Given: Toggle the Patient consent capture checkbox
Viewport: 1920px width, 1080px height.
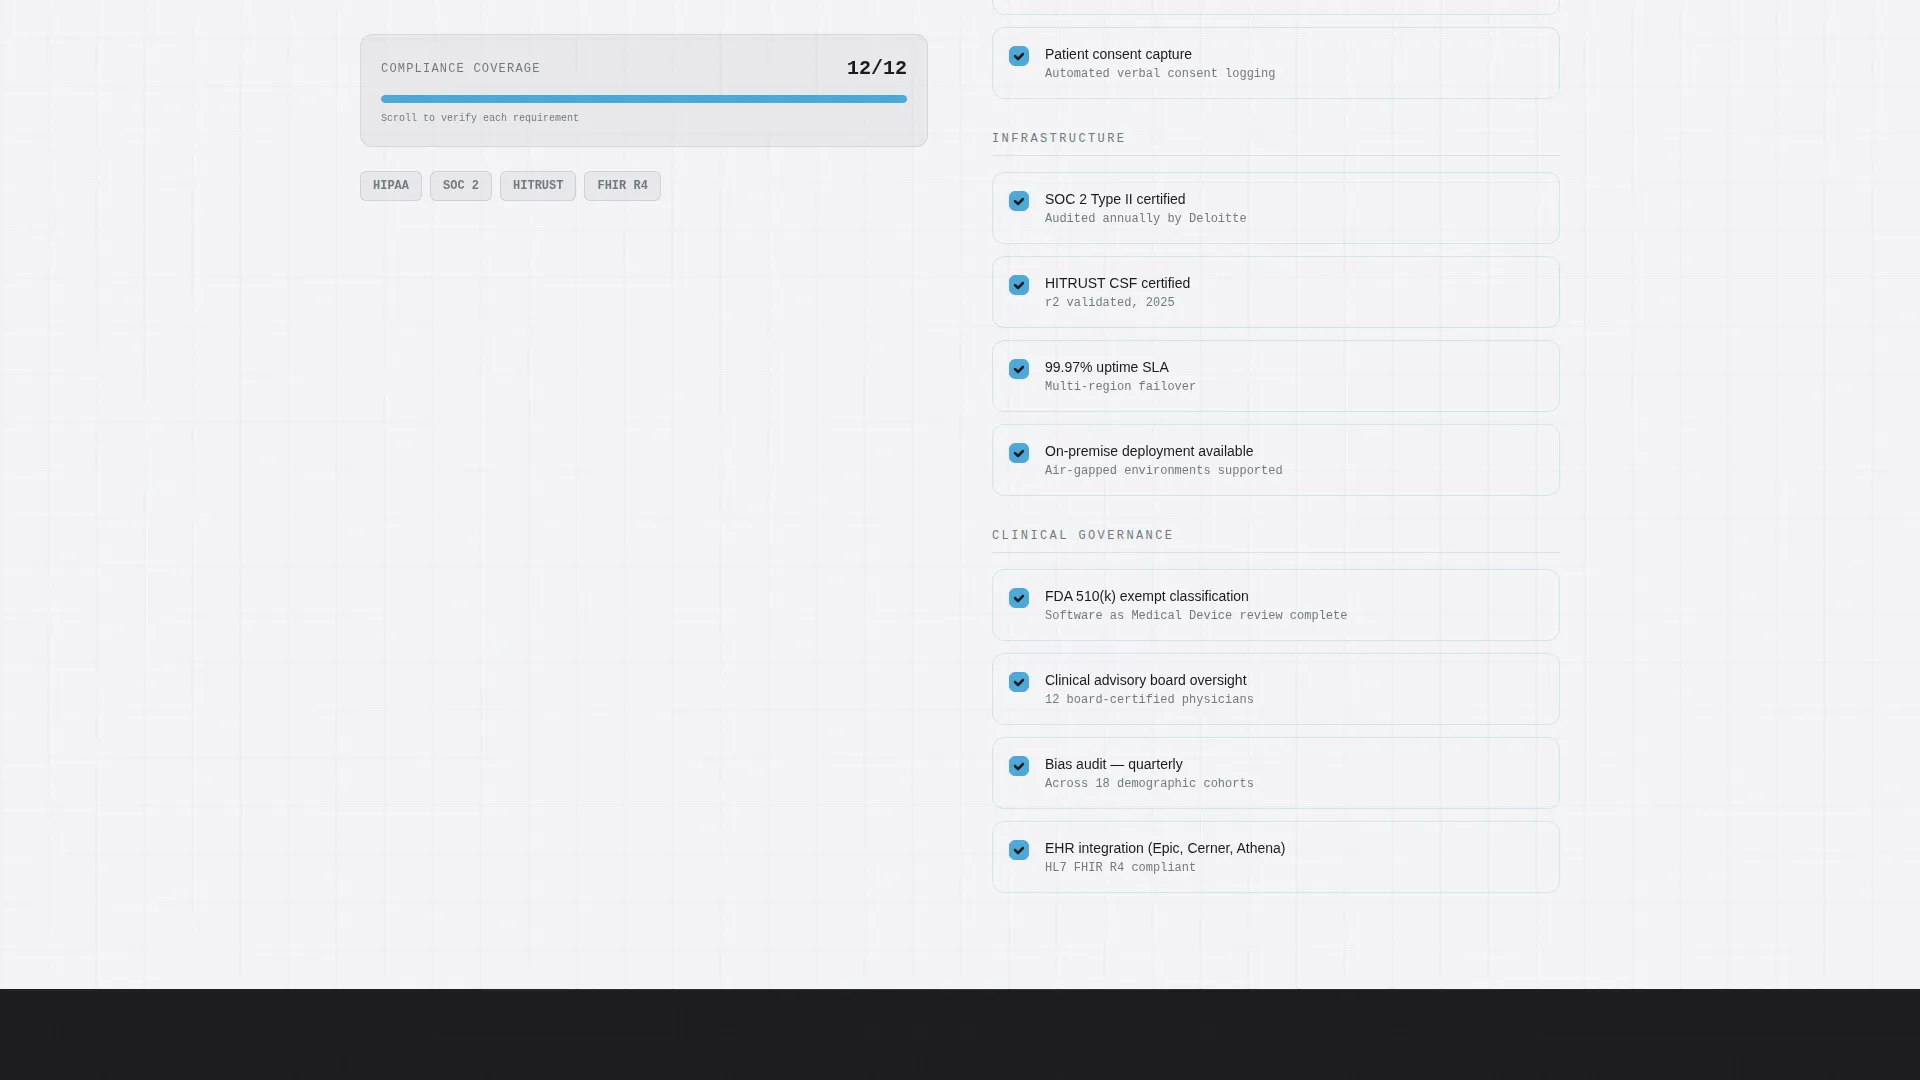Looking at the screenshot, I should pyautogui.click(x=1019, y=56).
